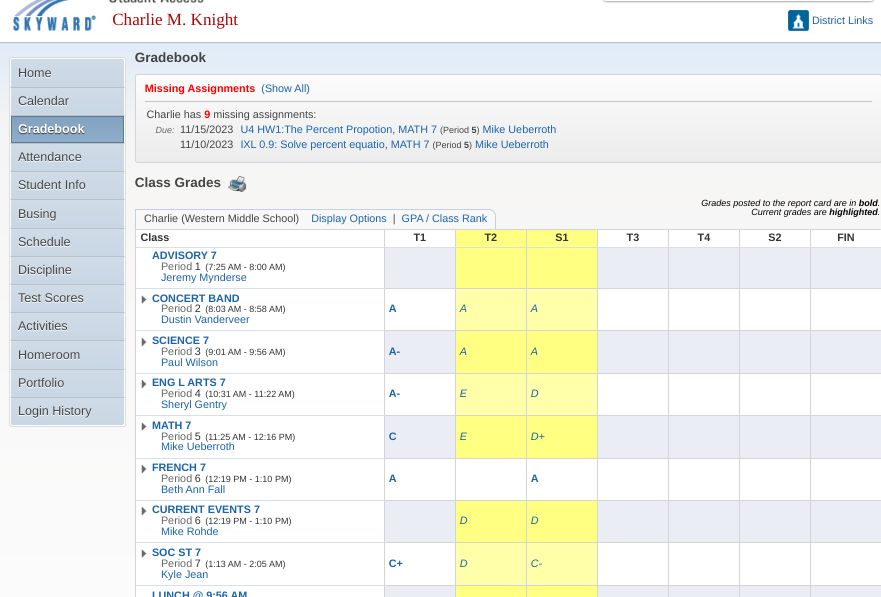881x597 pixels.
Task: Select the Charlie (Western Middle School) tab
Action: 221,219
